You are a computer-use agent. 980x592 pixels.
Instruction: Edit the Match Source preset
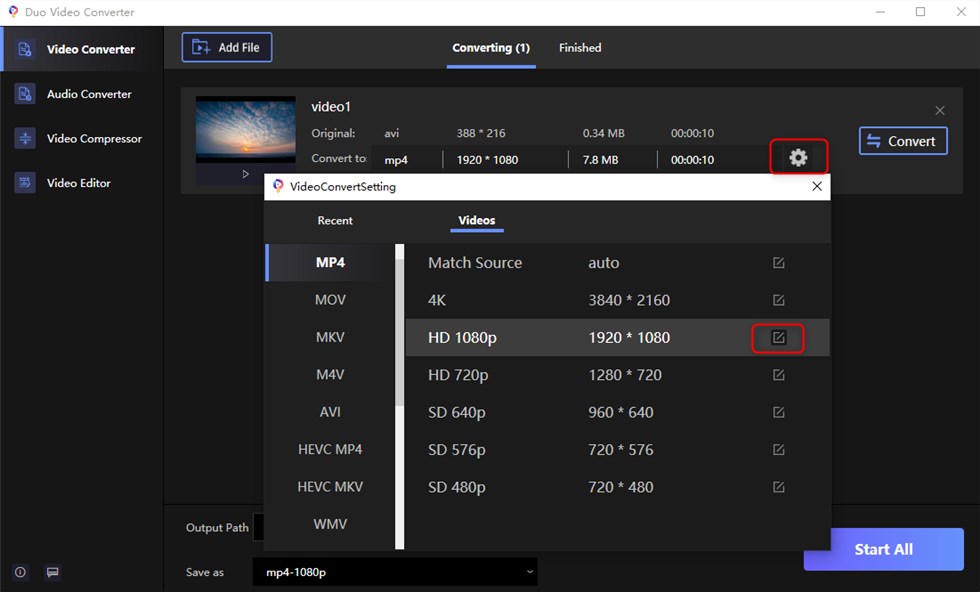coord(778,263)
